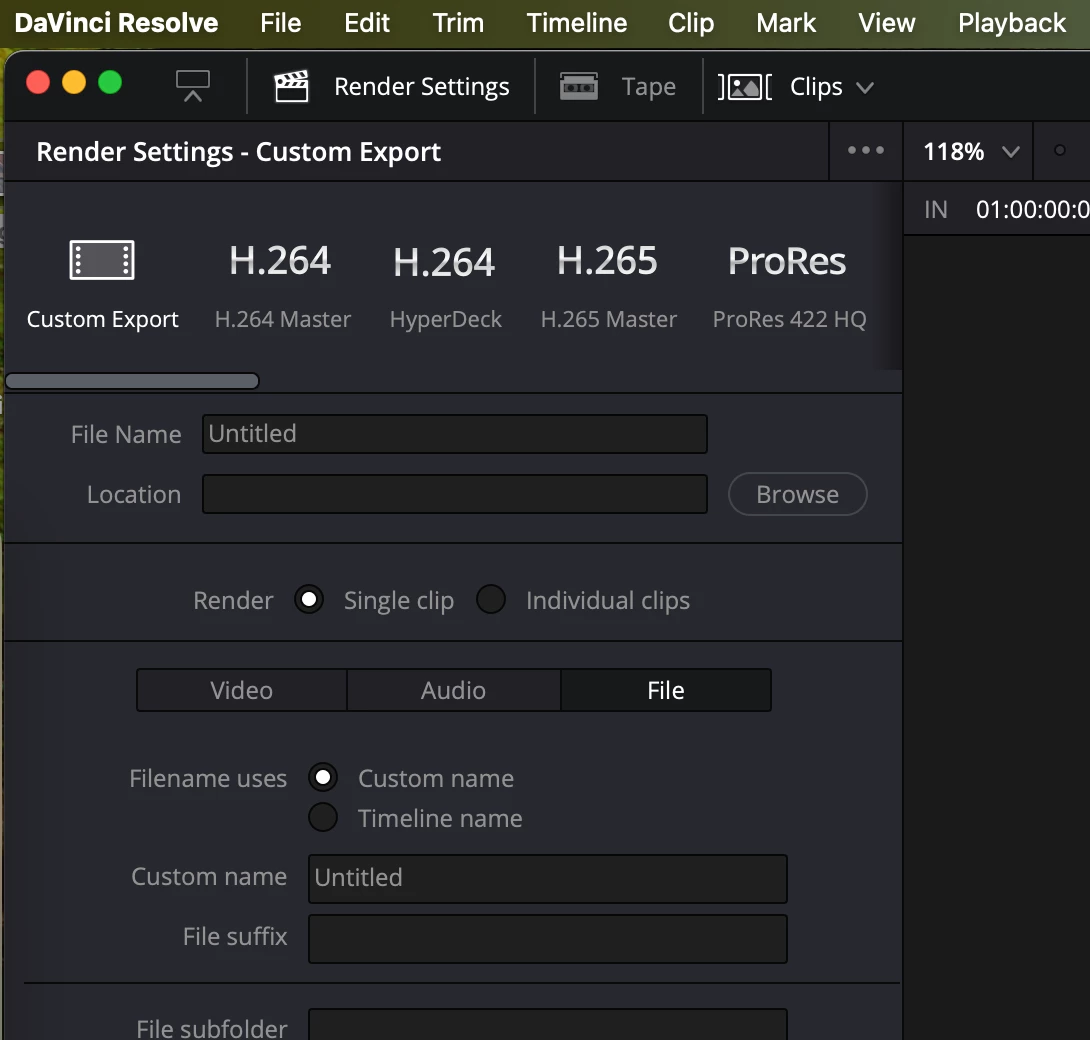The width and height of the screenshot is (1090, 1040).
Task: Select the Custom Export film icon preset
Action: click(x=102, y=260)
